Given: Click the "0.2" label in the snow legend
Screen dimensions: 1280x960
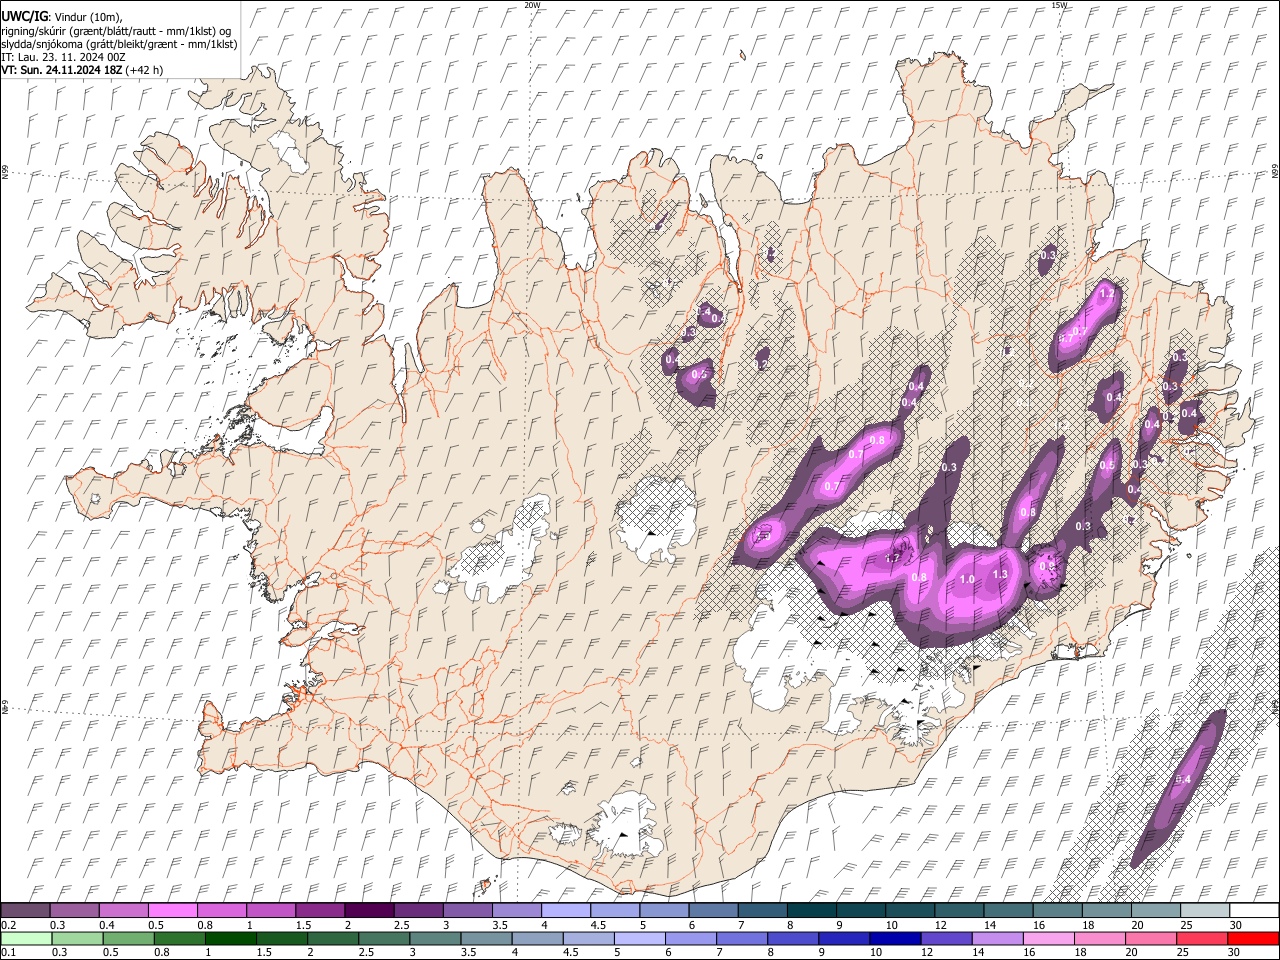Looking at the screenshot, I should click(x=8, y=925).
